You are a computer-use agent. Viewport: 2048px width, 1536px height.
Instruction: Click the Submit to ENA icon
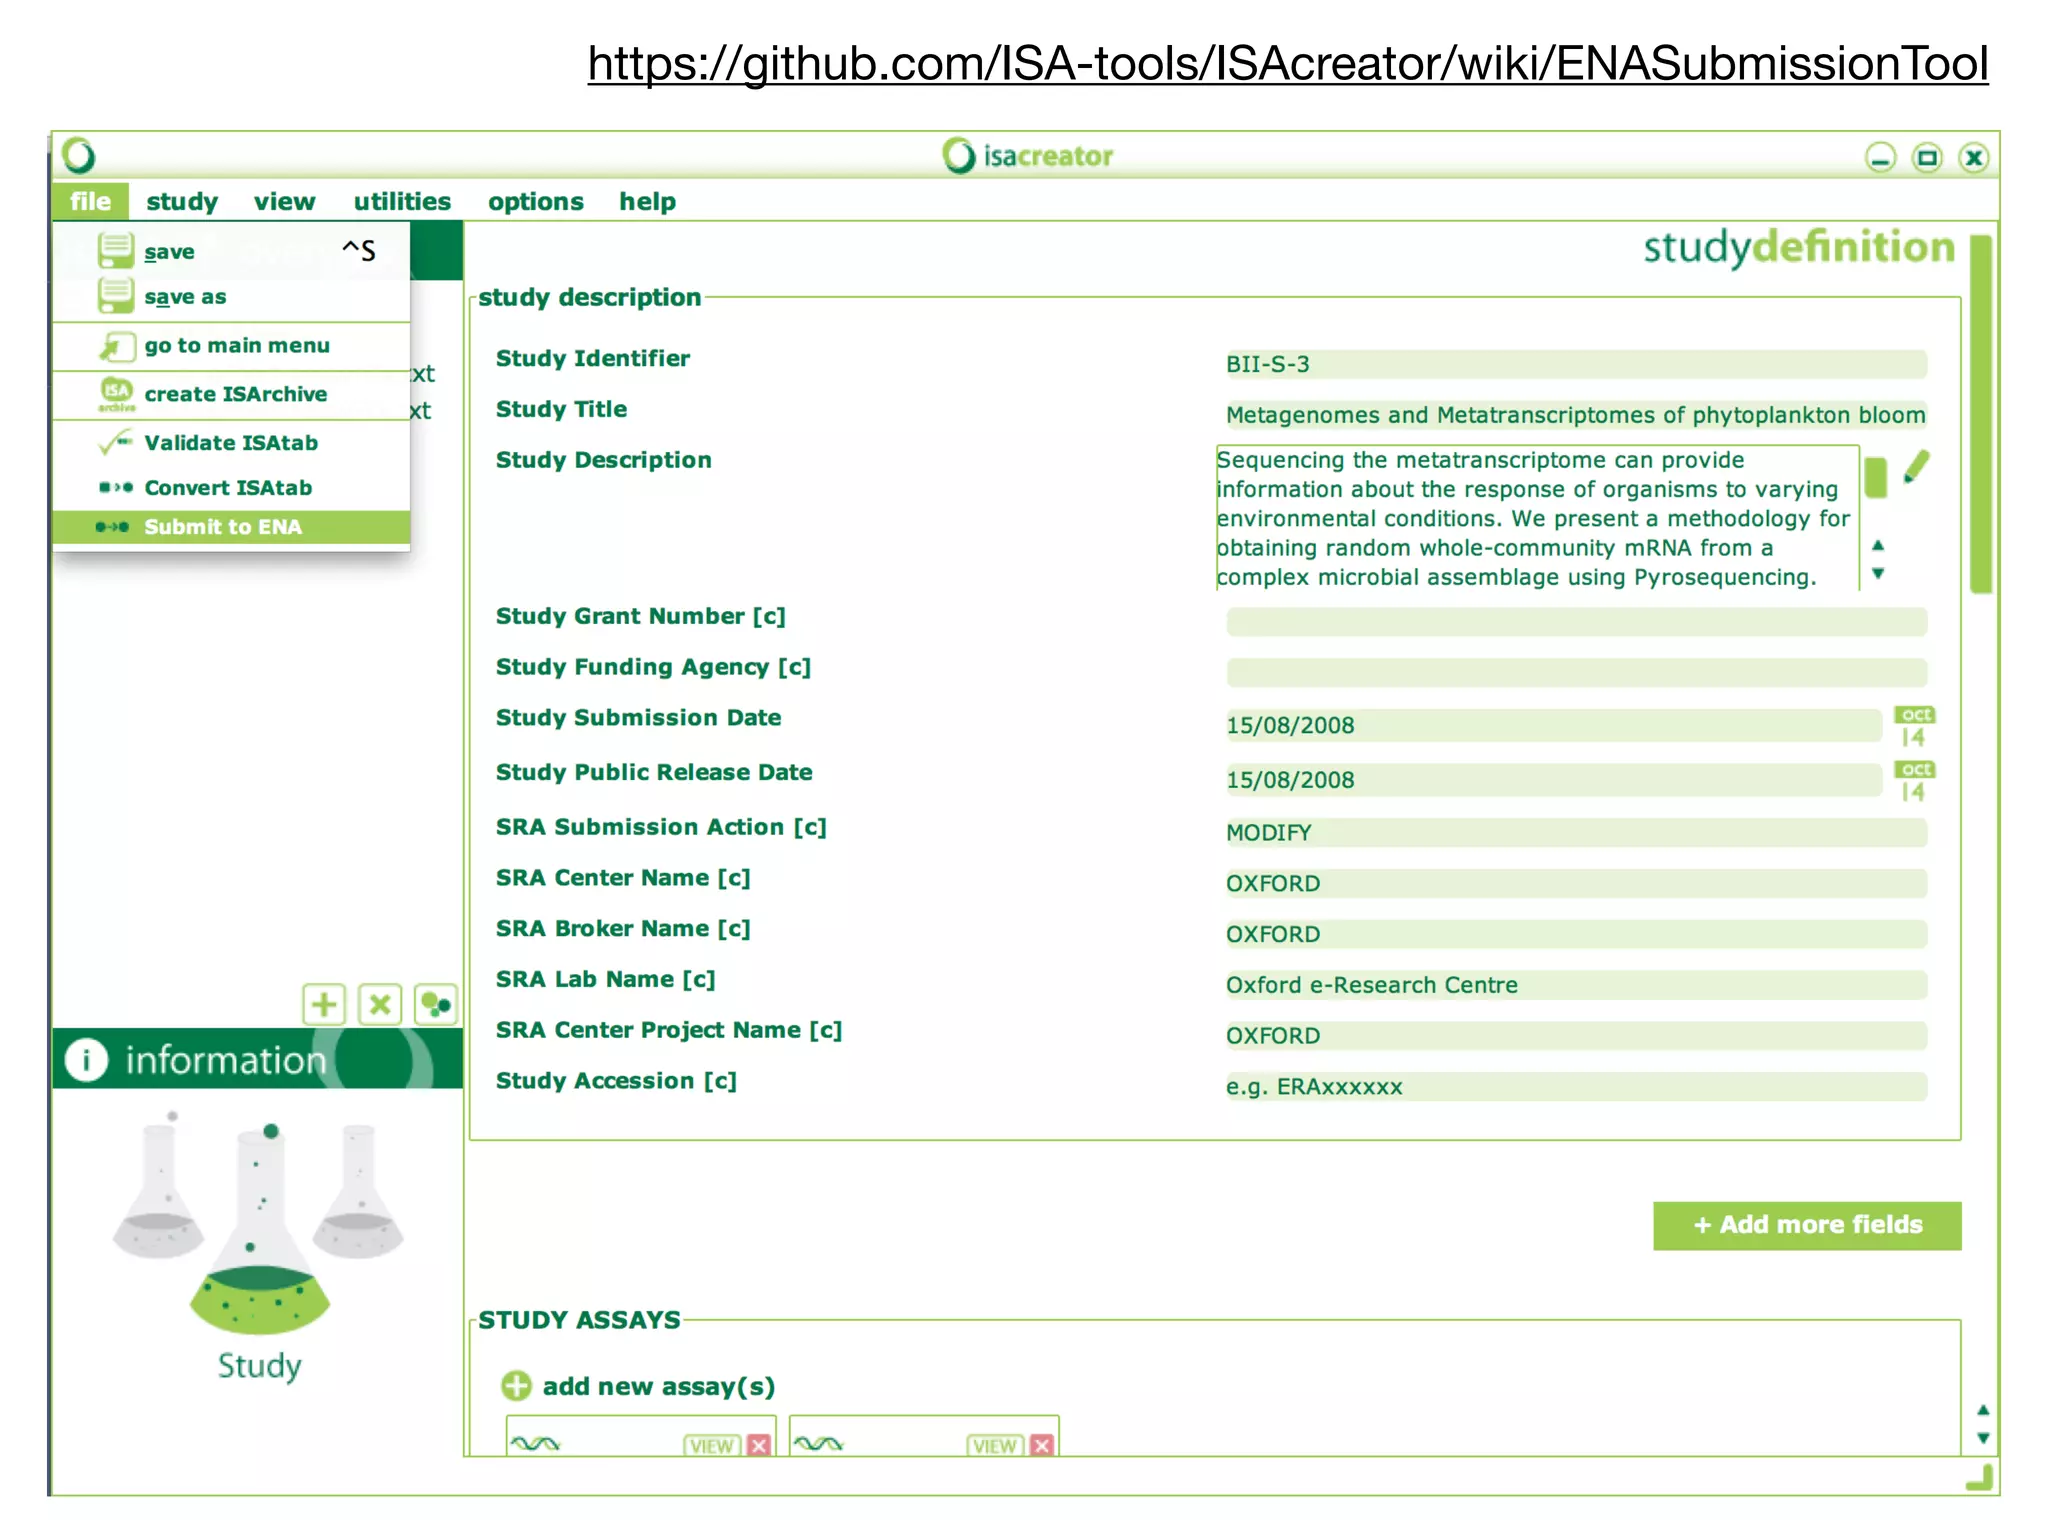coord(112,527)
